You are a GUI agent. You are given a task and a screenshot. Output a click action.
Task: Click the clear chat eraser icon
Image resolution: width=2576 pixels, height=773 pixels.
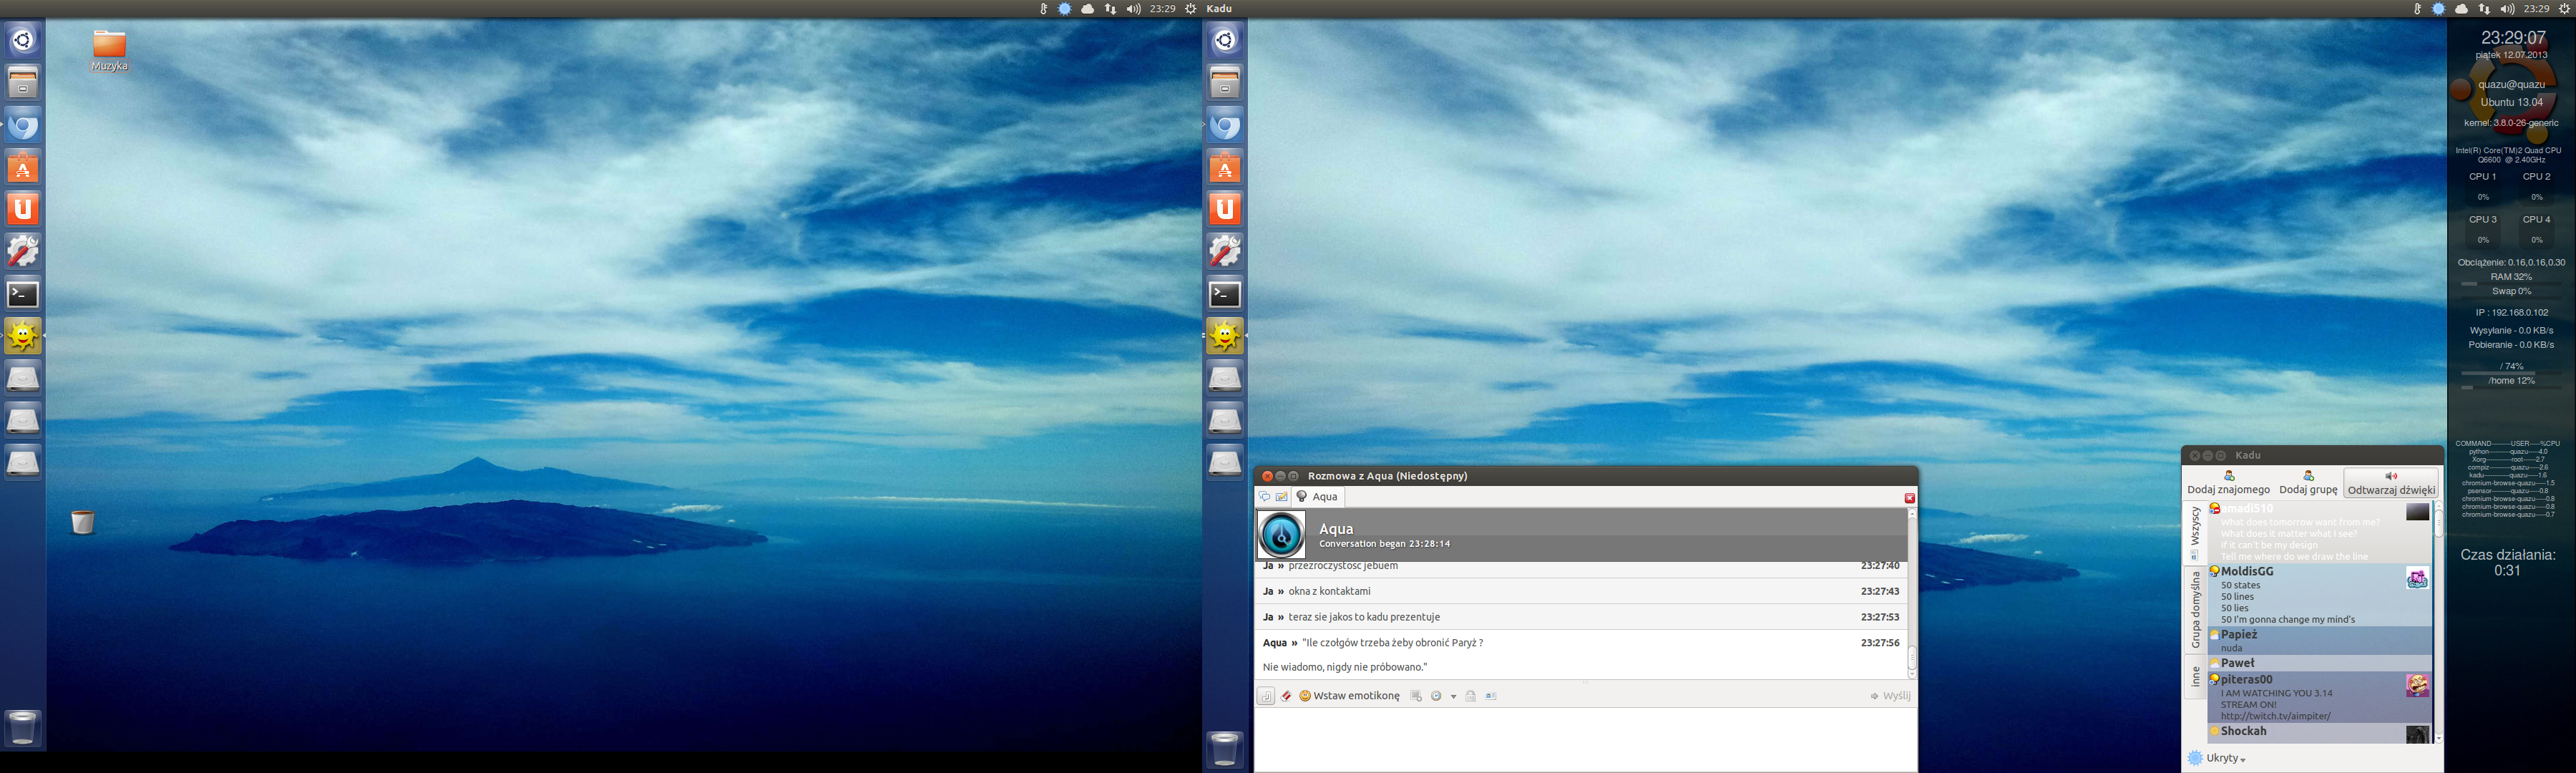point(1286,696)
